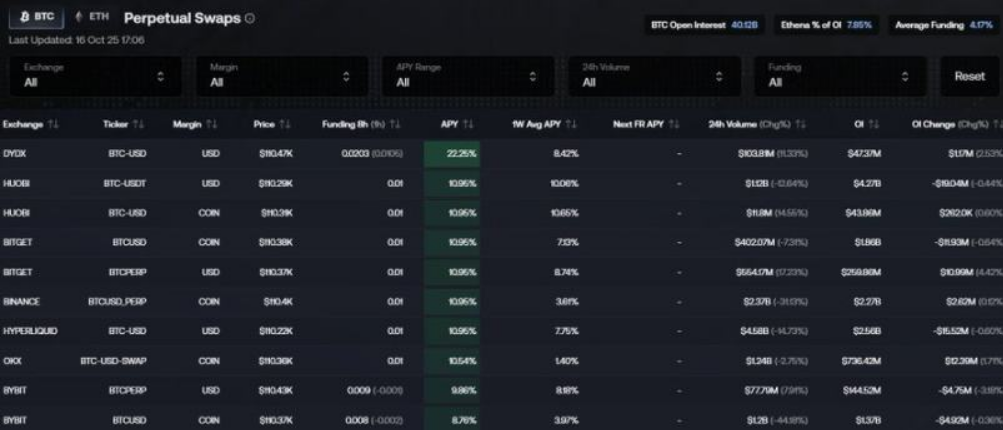Sort table by Margin column arrows
1003x430 pixels.
click(212, 125)
